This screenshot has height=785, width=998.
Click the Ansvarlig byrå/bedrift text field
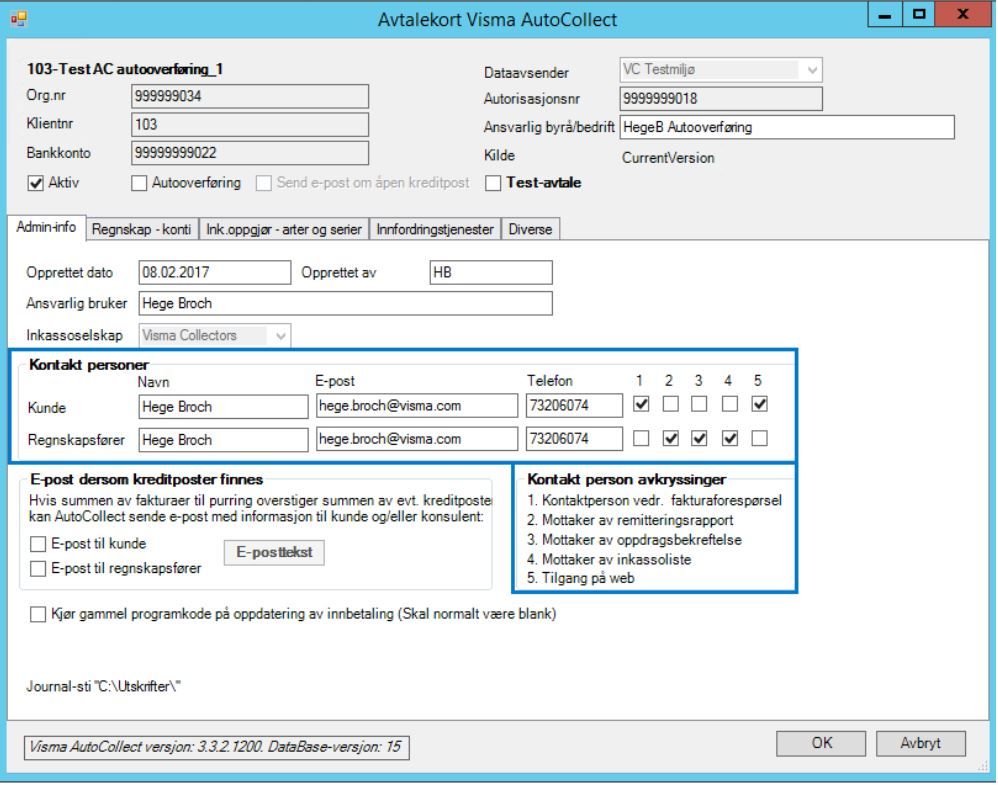(x=786, y=127)
